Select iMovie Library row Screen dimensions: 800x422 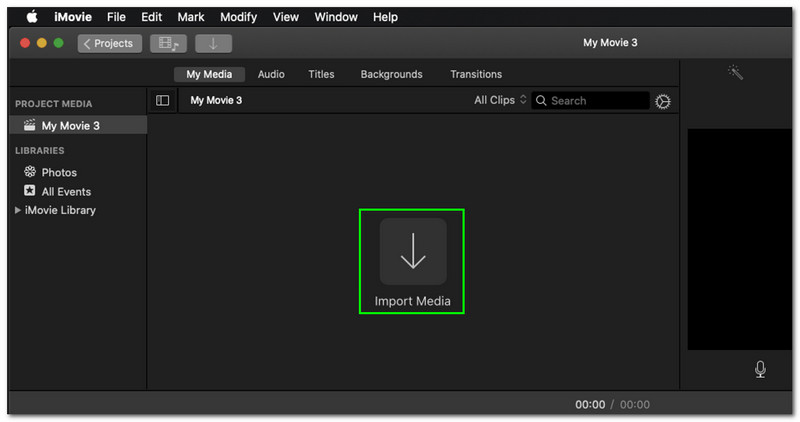coord(78,210)
